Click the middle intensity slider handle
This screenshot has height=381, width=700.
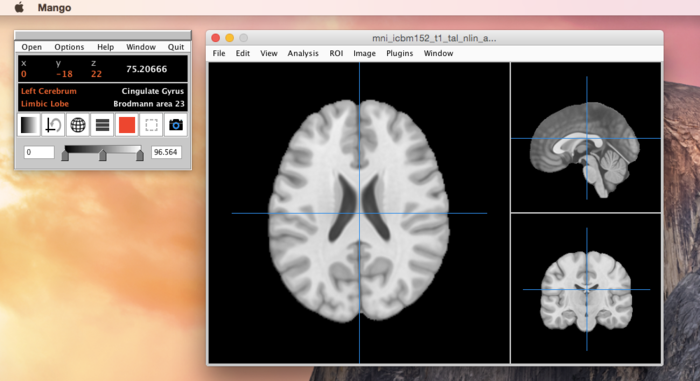[103, 155]
